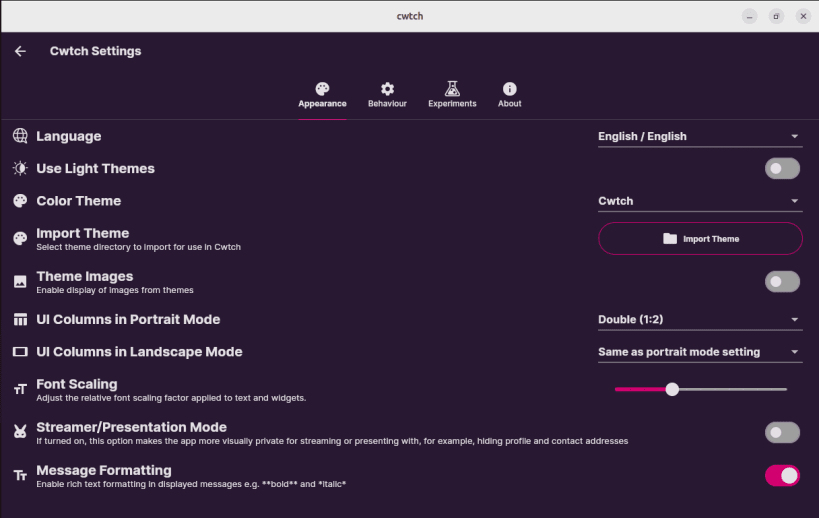Click the Font Scaling text-size icon

(20, 390)
